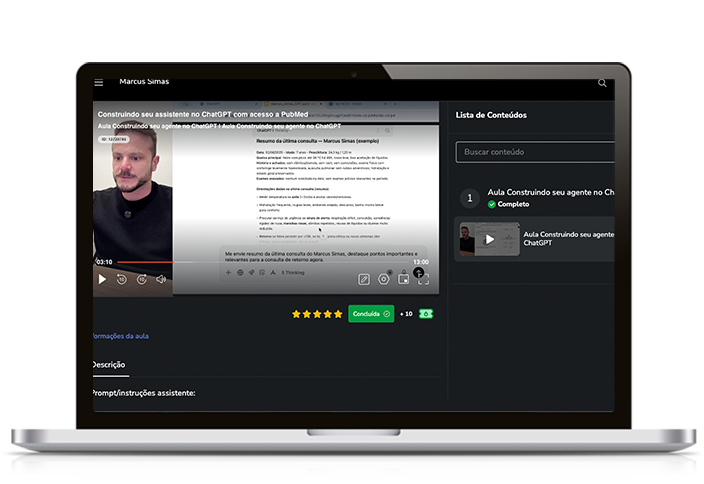The height and width of the screenshot is (484, 704).
Task: Click the Buscar conteúdo search field
Action: tap(534, 152)
